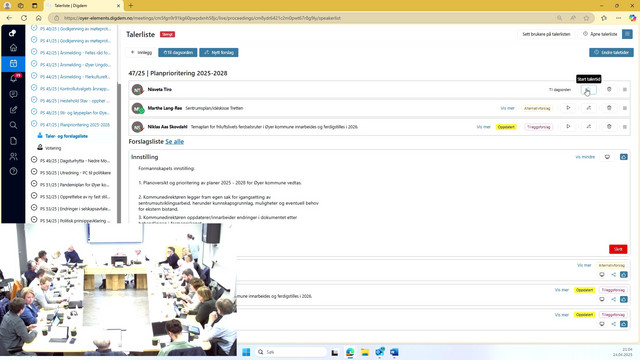Collapse Innstilling with Vis mindre
Screen dimensions: 640x360
click(585, 157)
